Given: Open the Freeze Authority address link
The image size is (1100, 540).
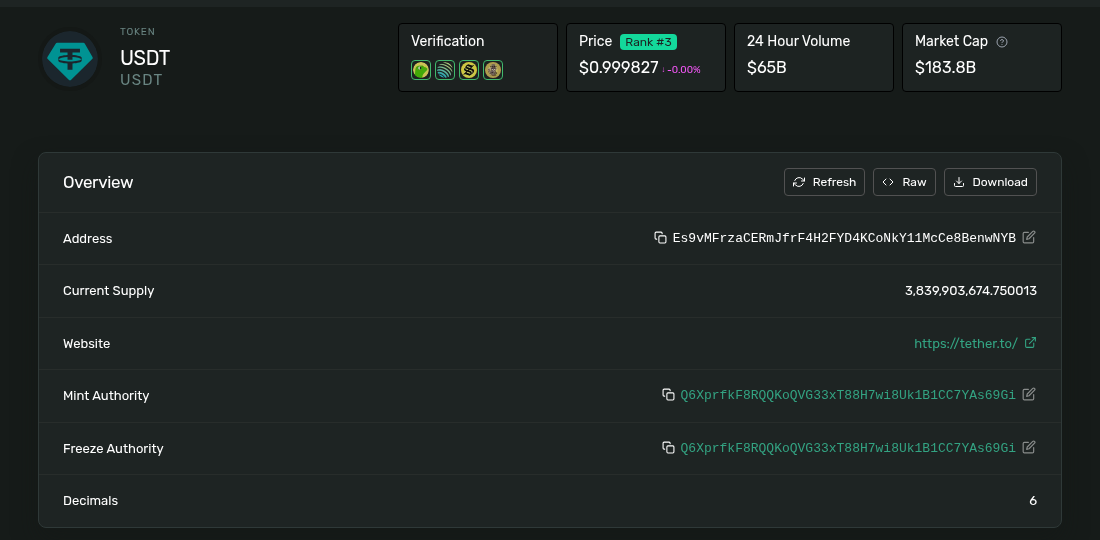Looking at the screenshot, I should (x=847, y=448).
